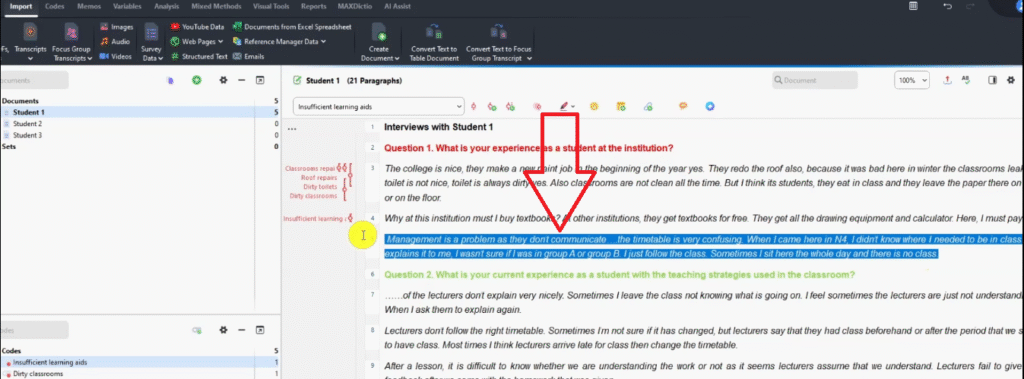Click the link icon in coding toolbar
Screen dimensions: 1024x379
pos(648,106)
